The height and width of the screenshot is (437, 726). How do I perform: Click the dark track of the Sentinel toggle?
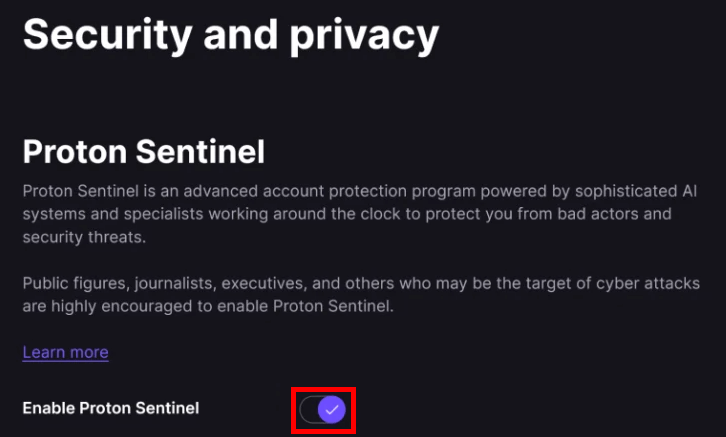pyautogui.click(x=308, y=409)
